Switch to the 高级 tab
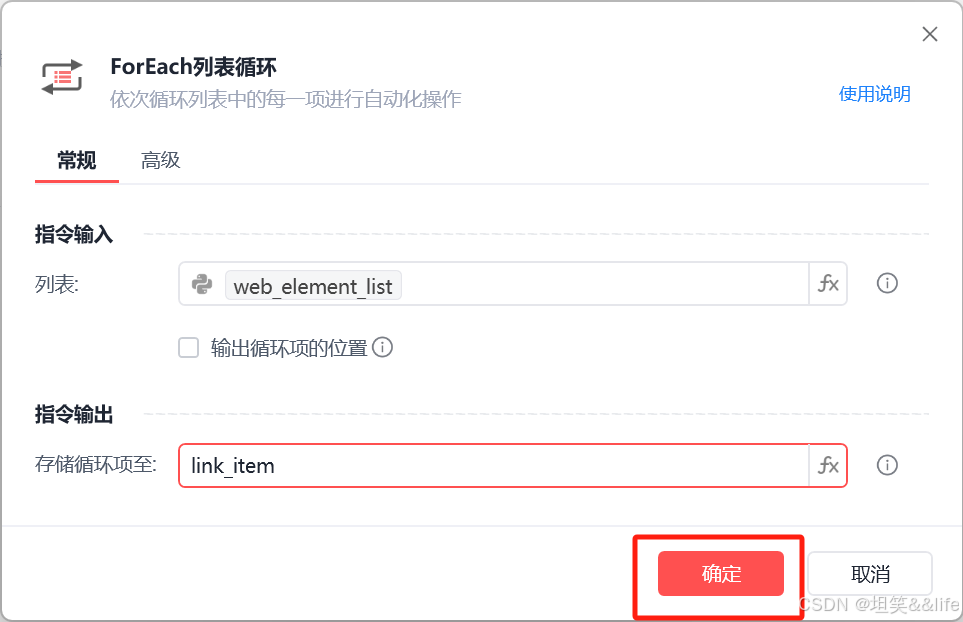The height and width of the screenshot is (622, 963). tap(160, 161)
